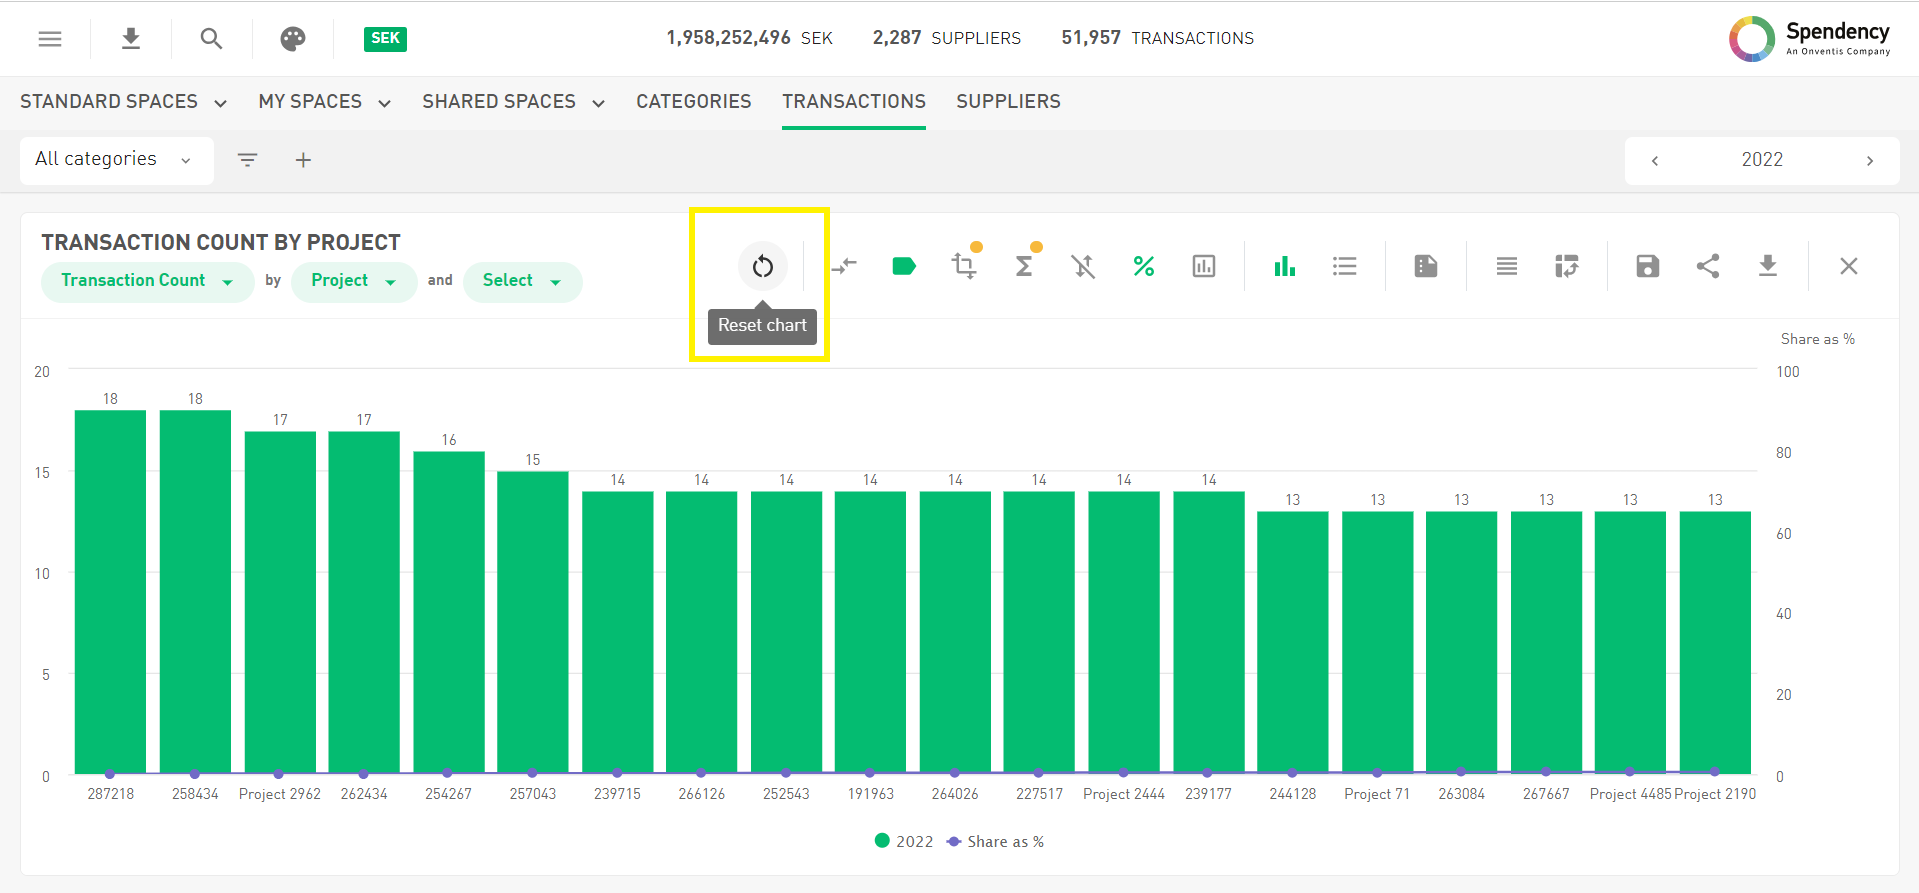The width and height of the screenshot is (1919, 893).
Task: Open the Transaction Count measure dropdown
Action: (147, 281)
